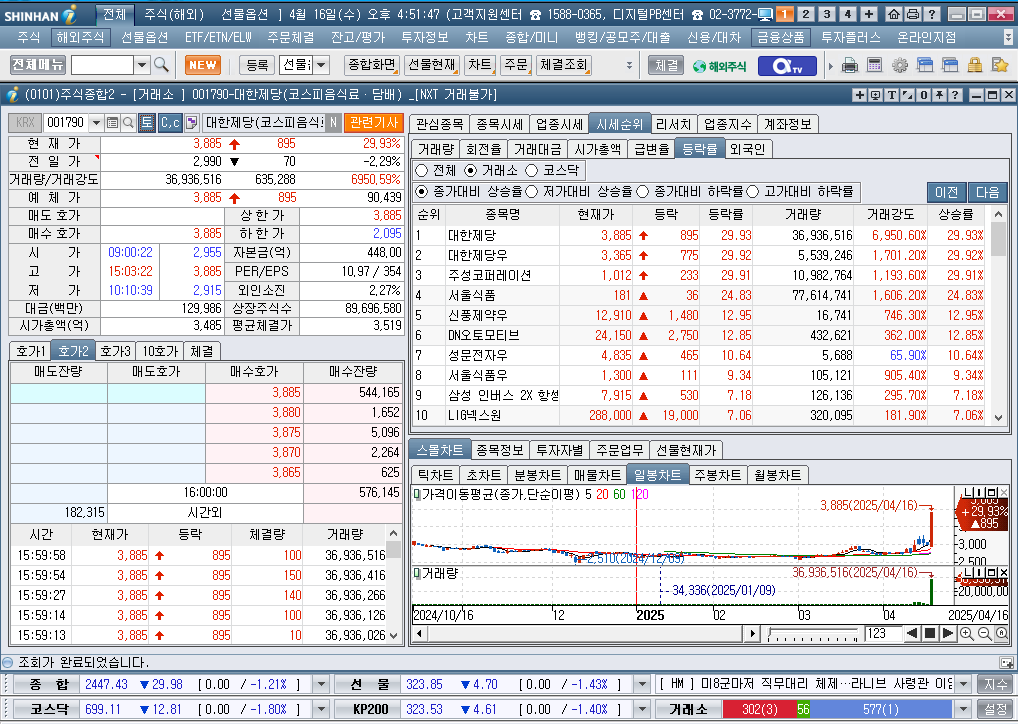
Task: Open the KP200 ticker dropdown arrow
Action: click(641, 709)
